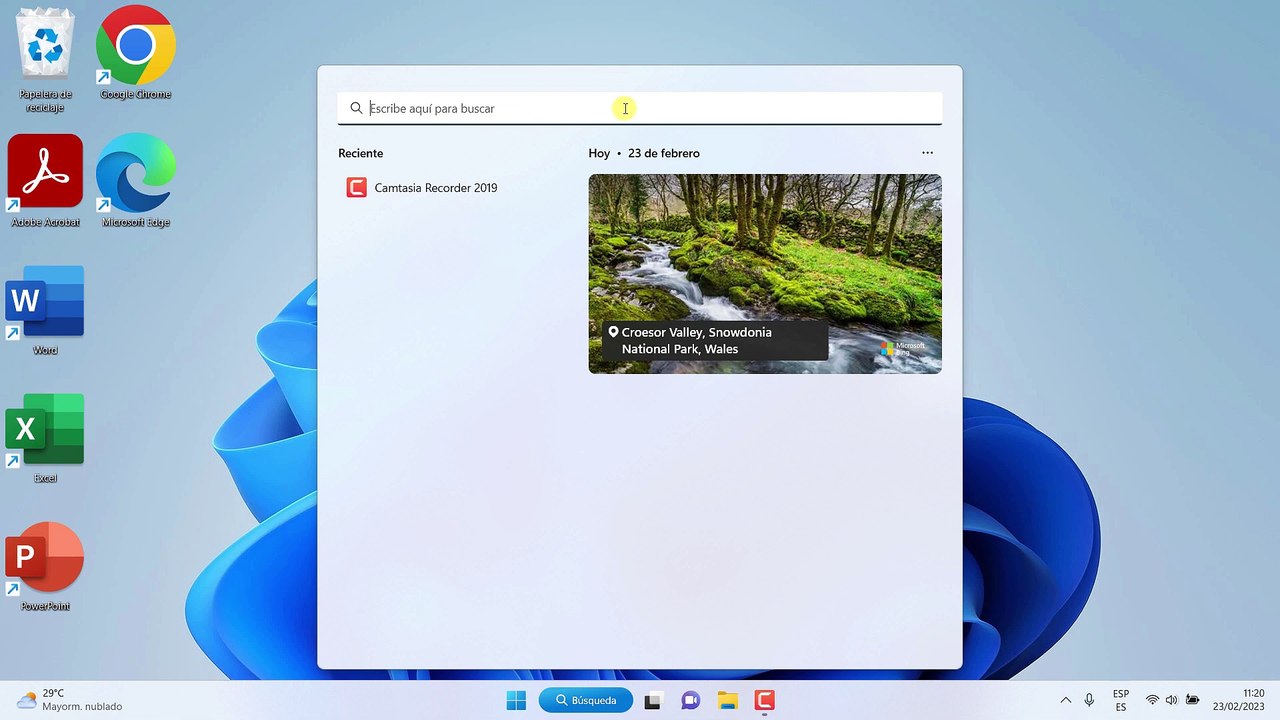Open the three-dots options menu in search panel
This screenshot has height=720, width=1280.
click(927, 153)
